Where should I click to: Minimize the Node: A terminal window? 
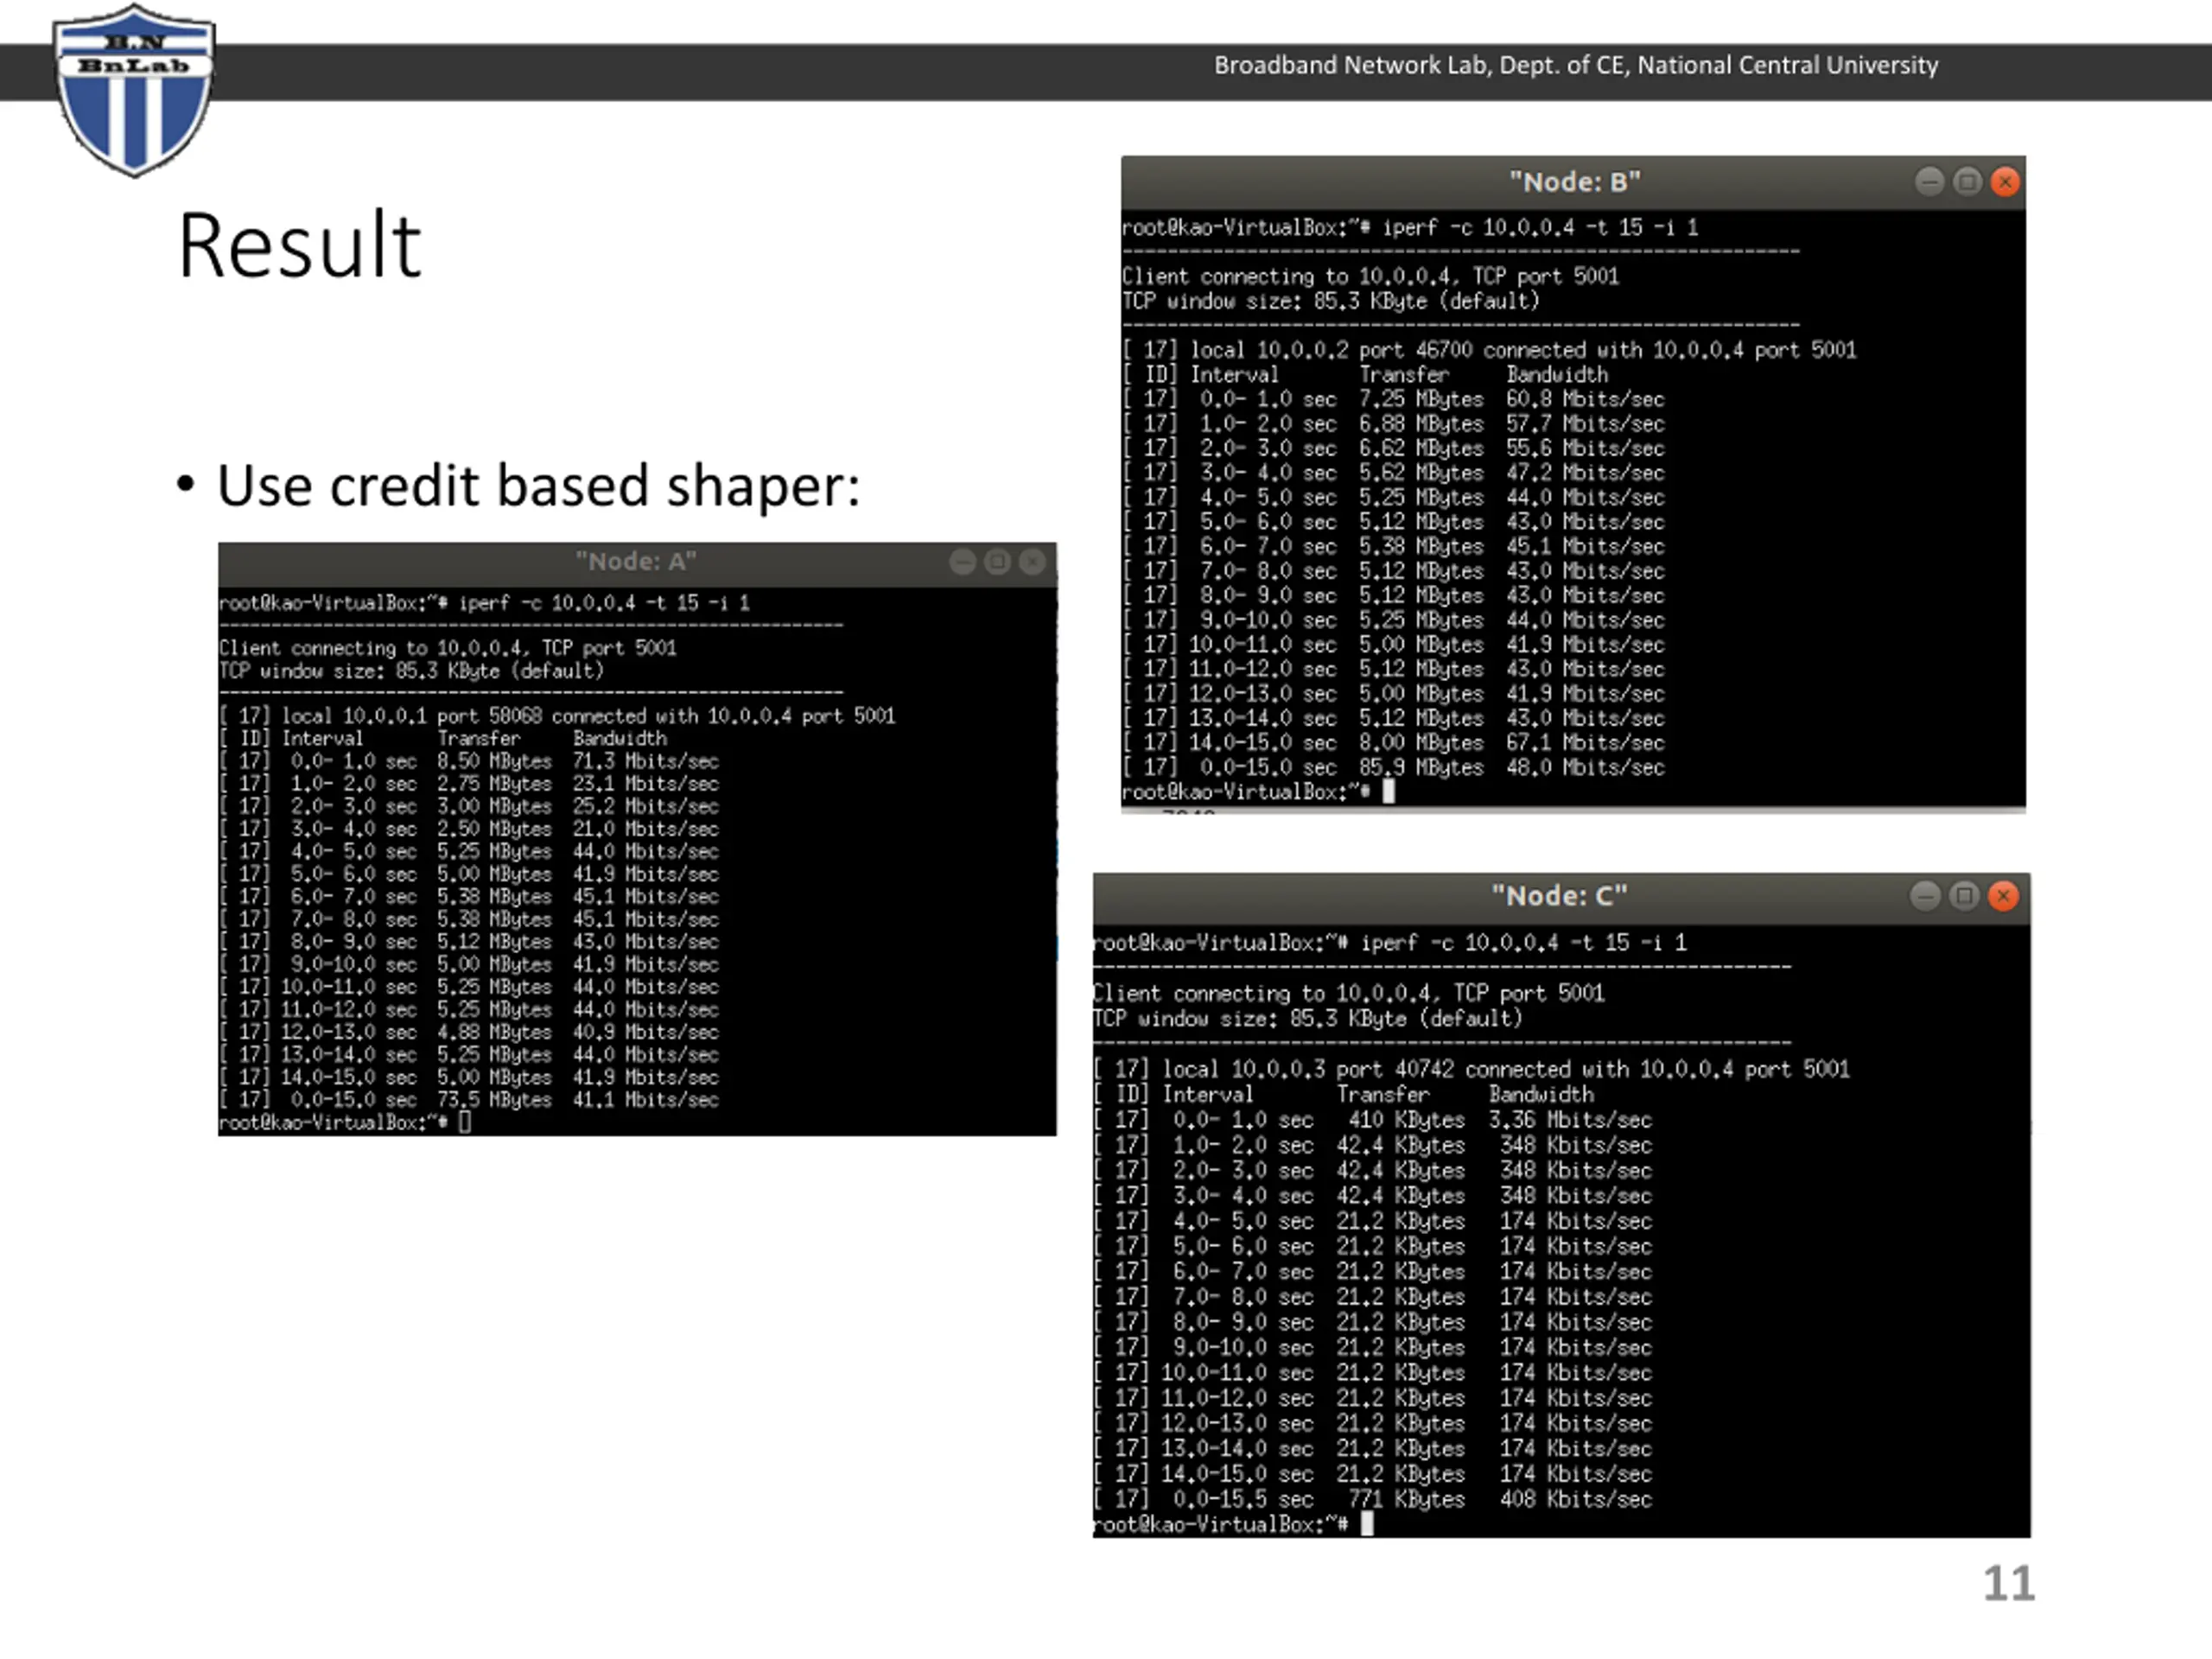pos(963,562)
